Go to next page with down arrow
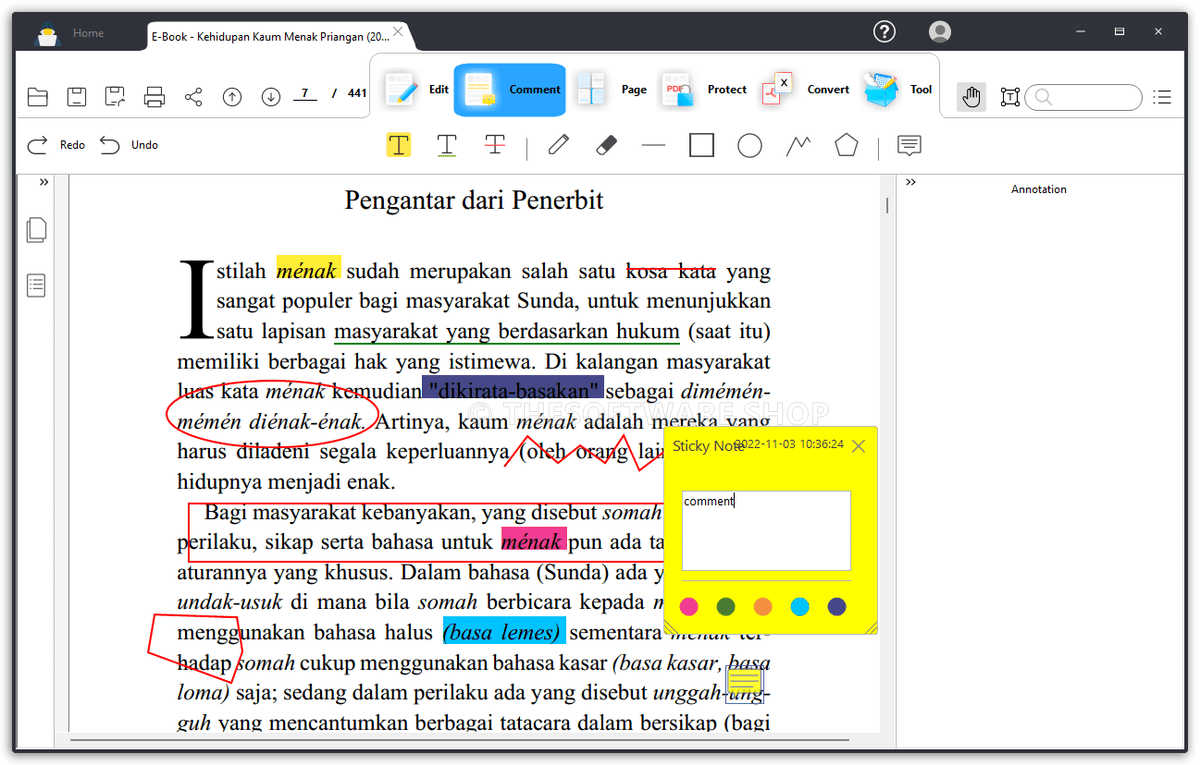Image resolution: width=1200 pixels, height=765 pixels. (271, 97)
